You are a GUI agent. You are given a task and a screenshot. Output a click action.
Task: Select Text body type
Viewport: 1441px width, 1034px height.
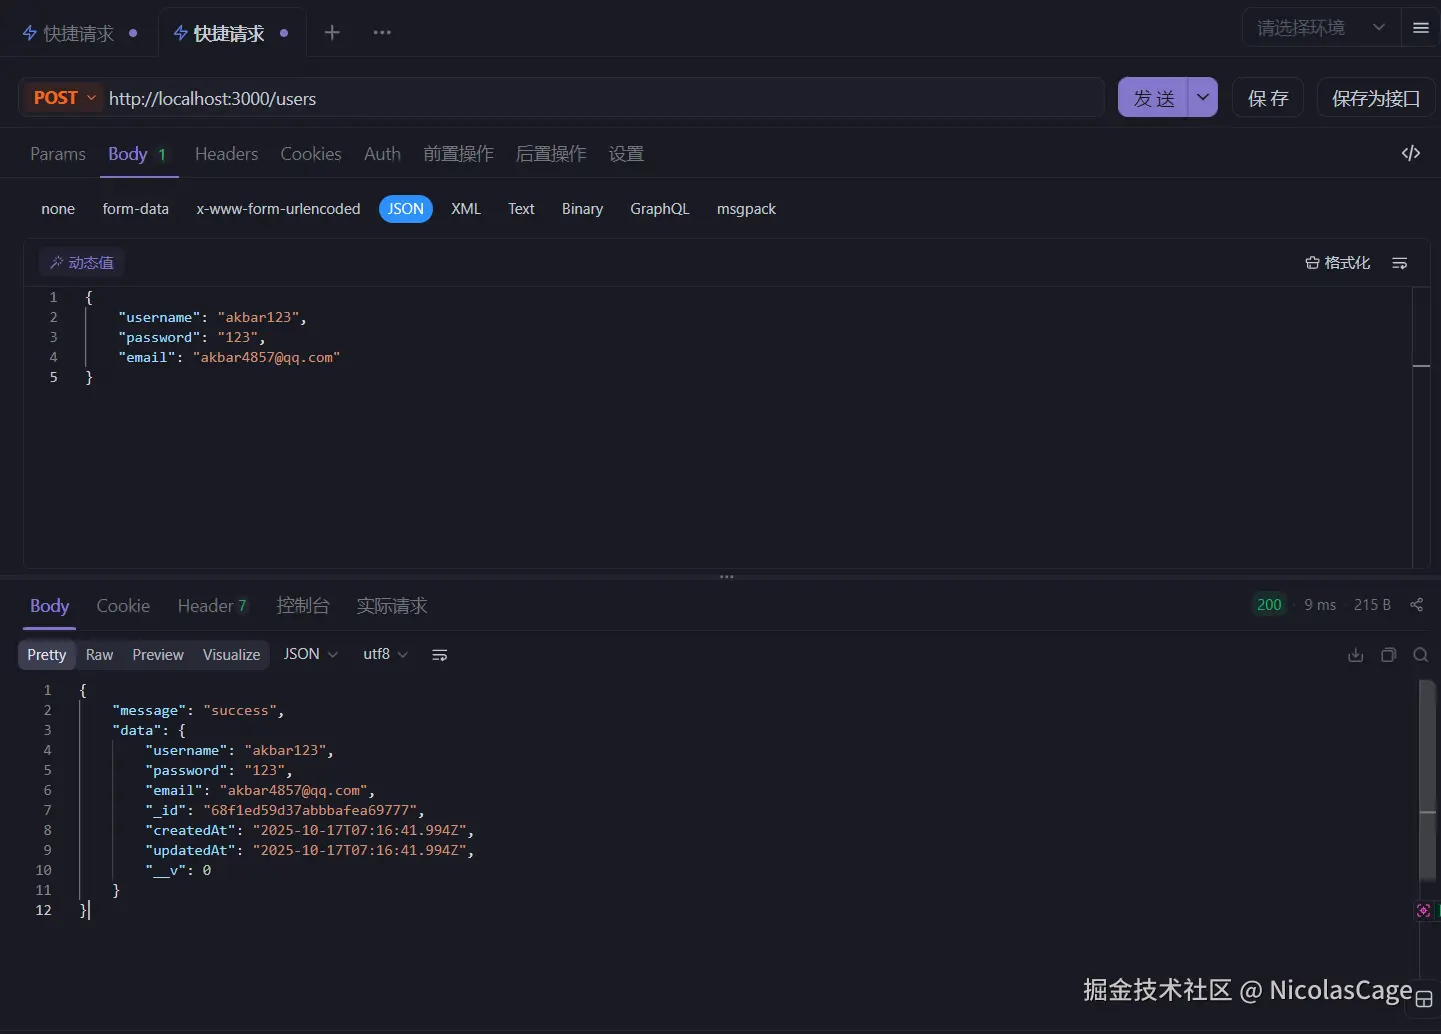pos(521,209)
